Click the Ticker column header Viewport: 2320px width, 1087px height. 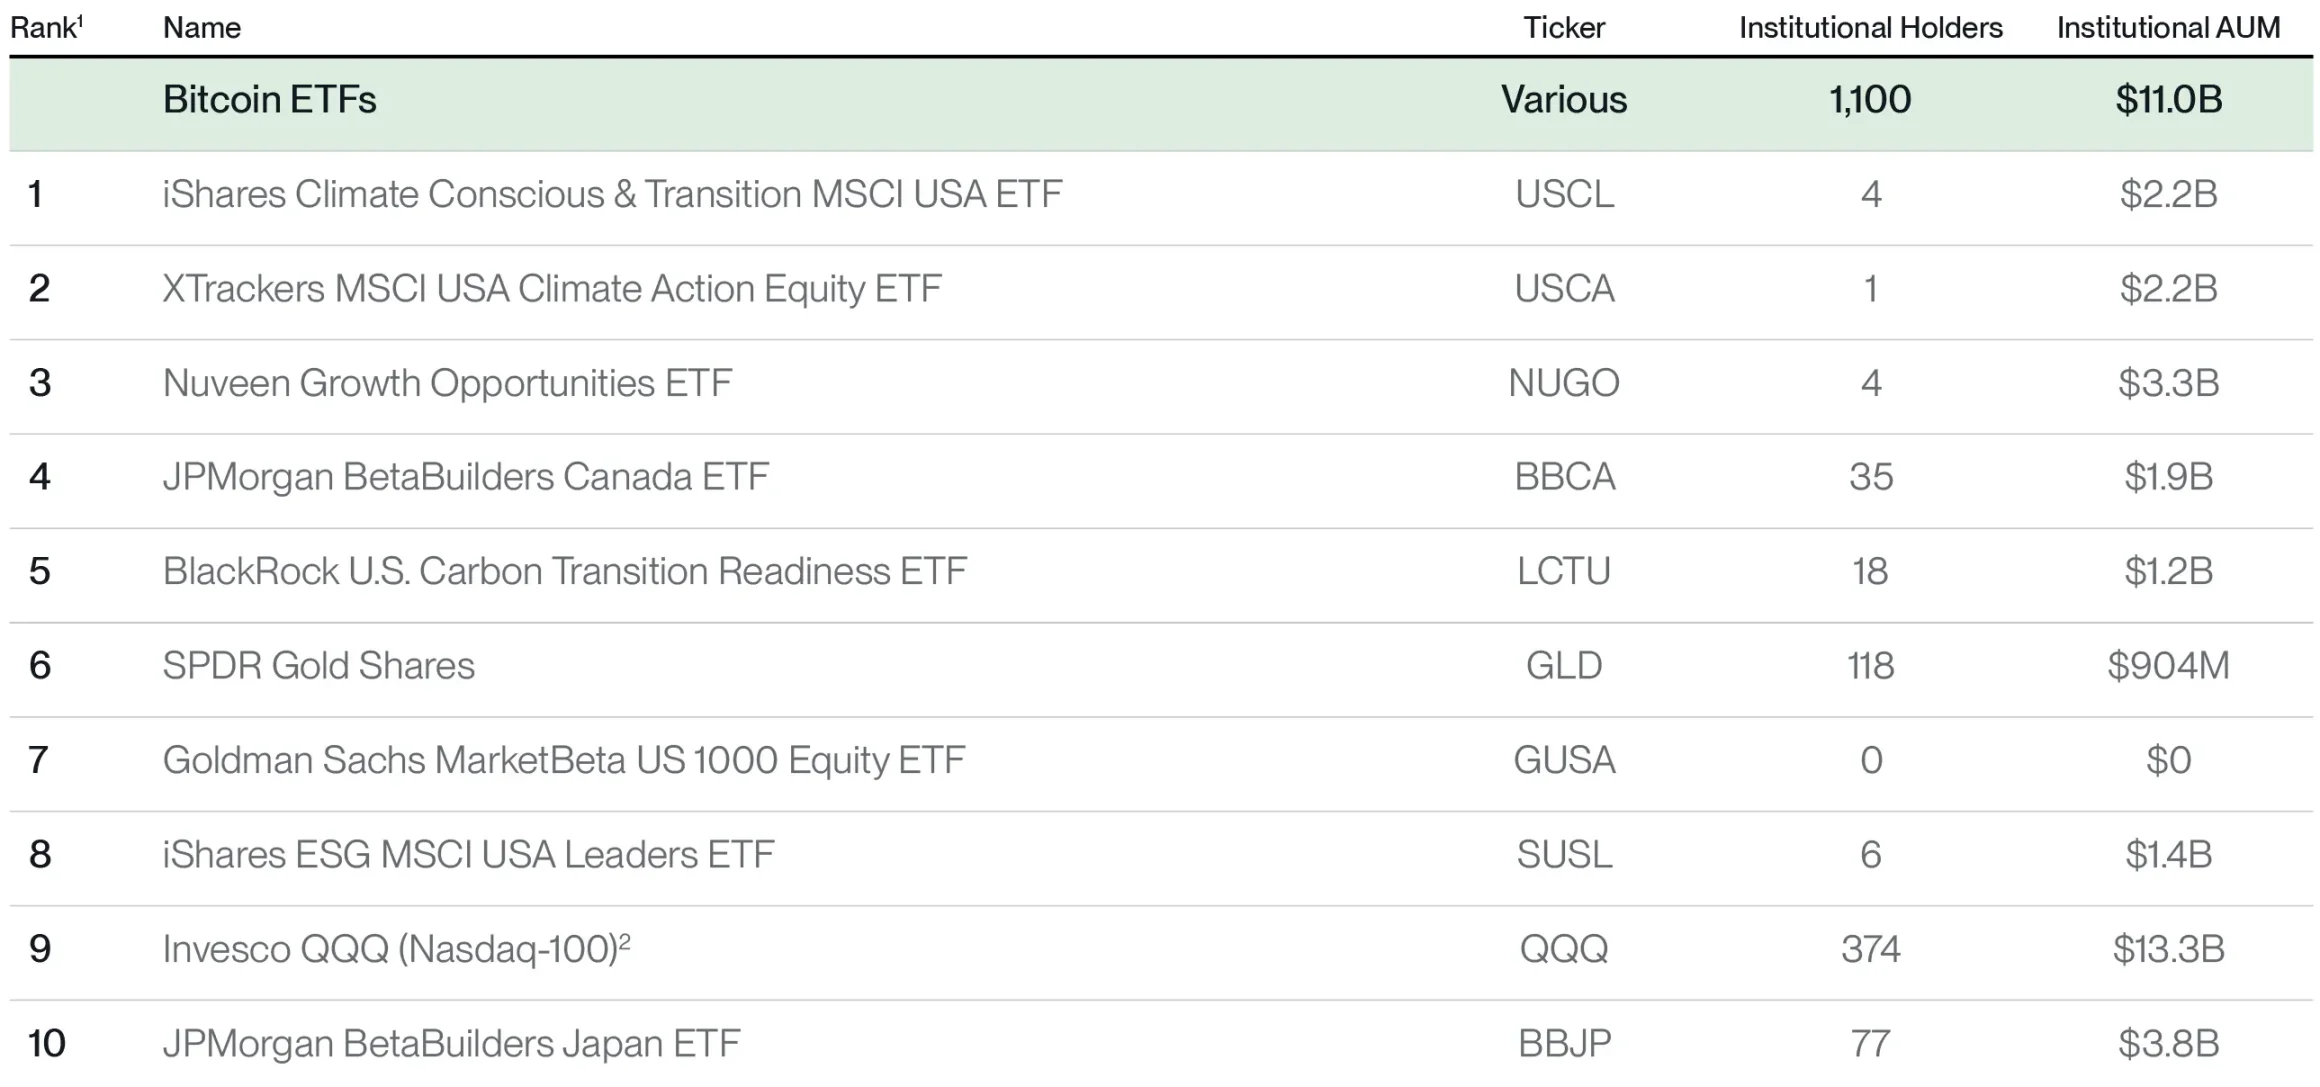pyautogui.click(x=1563, y=27)
